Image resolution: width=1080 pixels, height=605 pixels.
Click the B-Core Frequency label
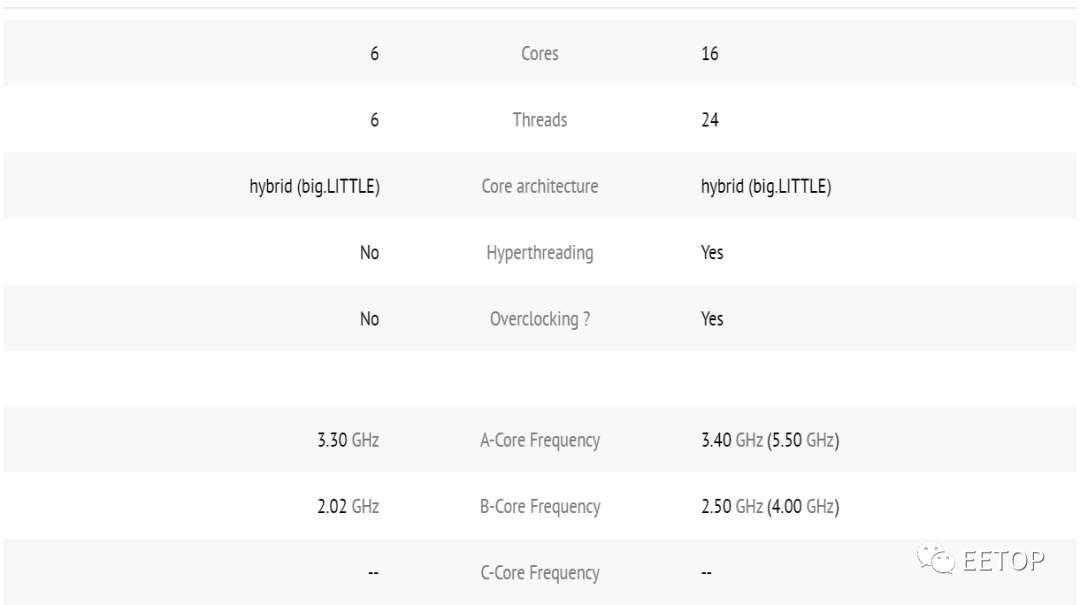[x=539, y=506]
